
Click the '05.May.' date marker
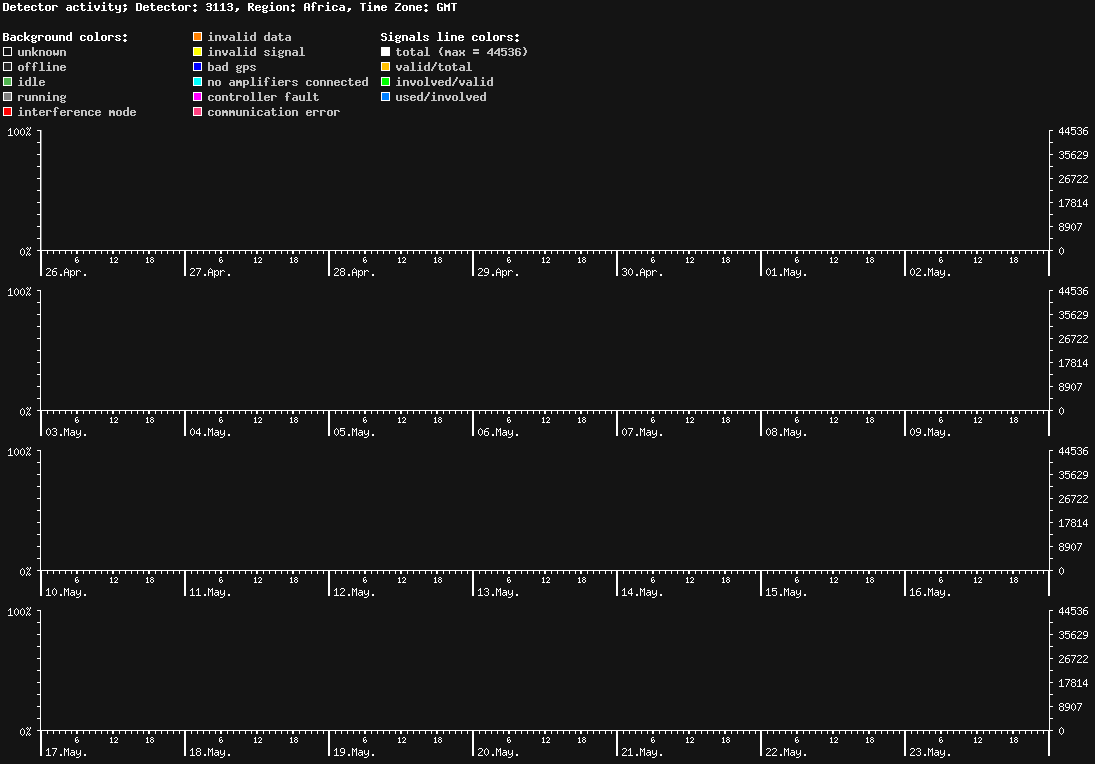pos(354,432)
